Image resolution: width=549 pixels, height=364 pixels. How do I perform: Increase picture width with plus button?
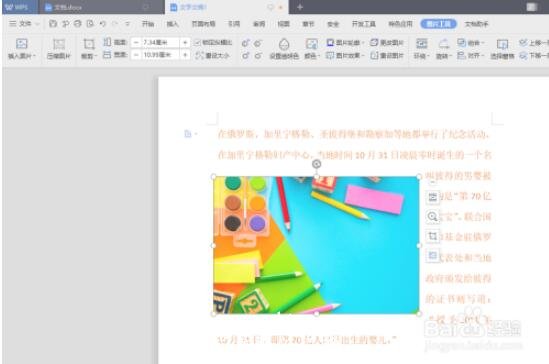pos(185,55)
